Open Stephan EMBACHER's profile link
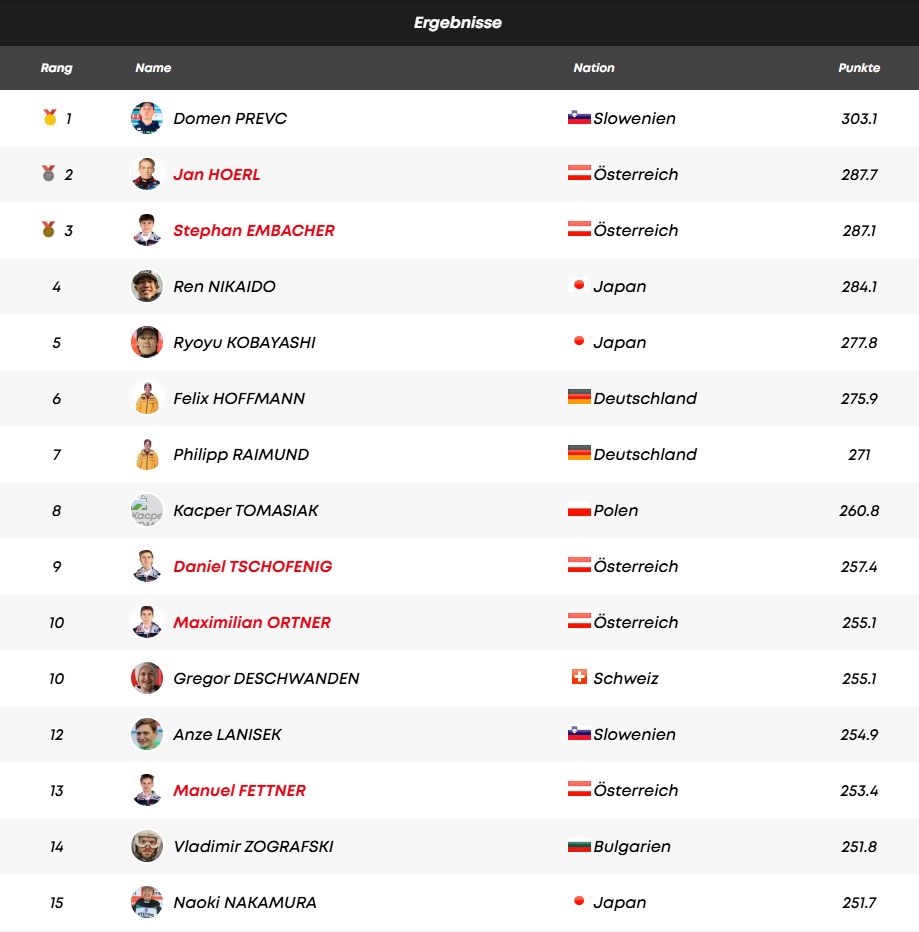The width and height of the screenshot is (919, 932). click(254, 230)
